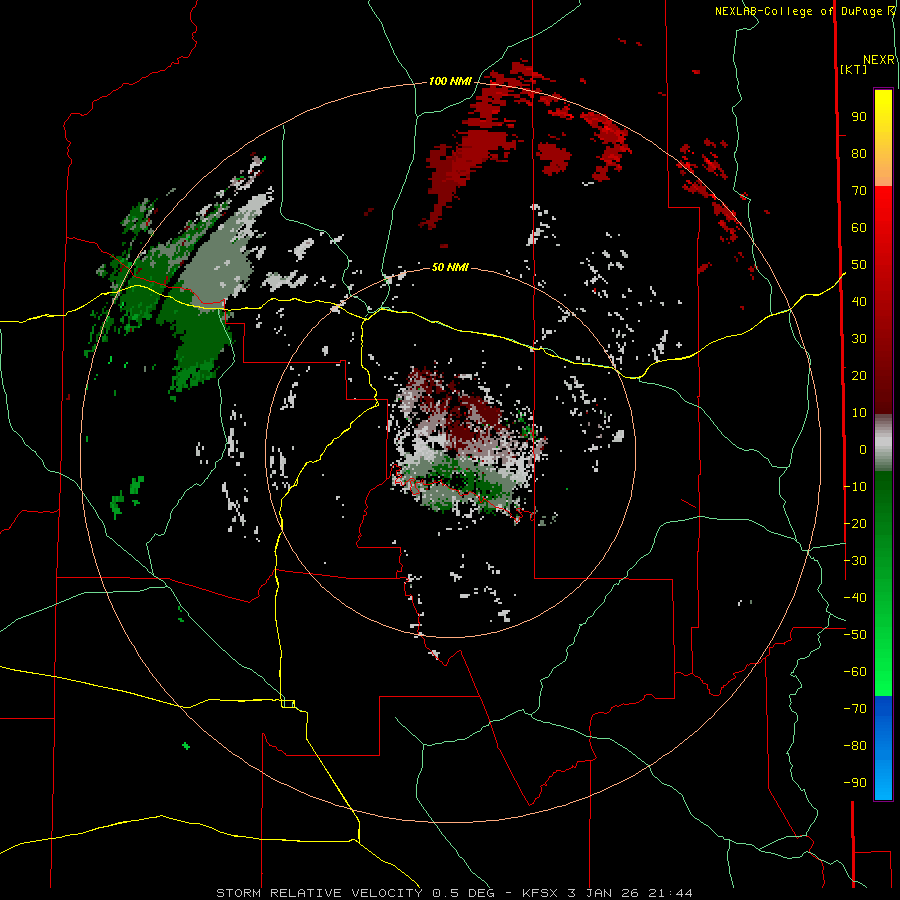Click the positive 10 value on velocity scale

click(x=859, y=413)
